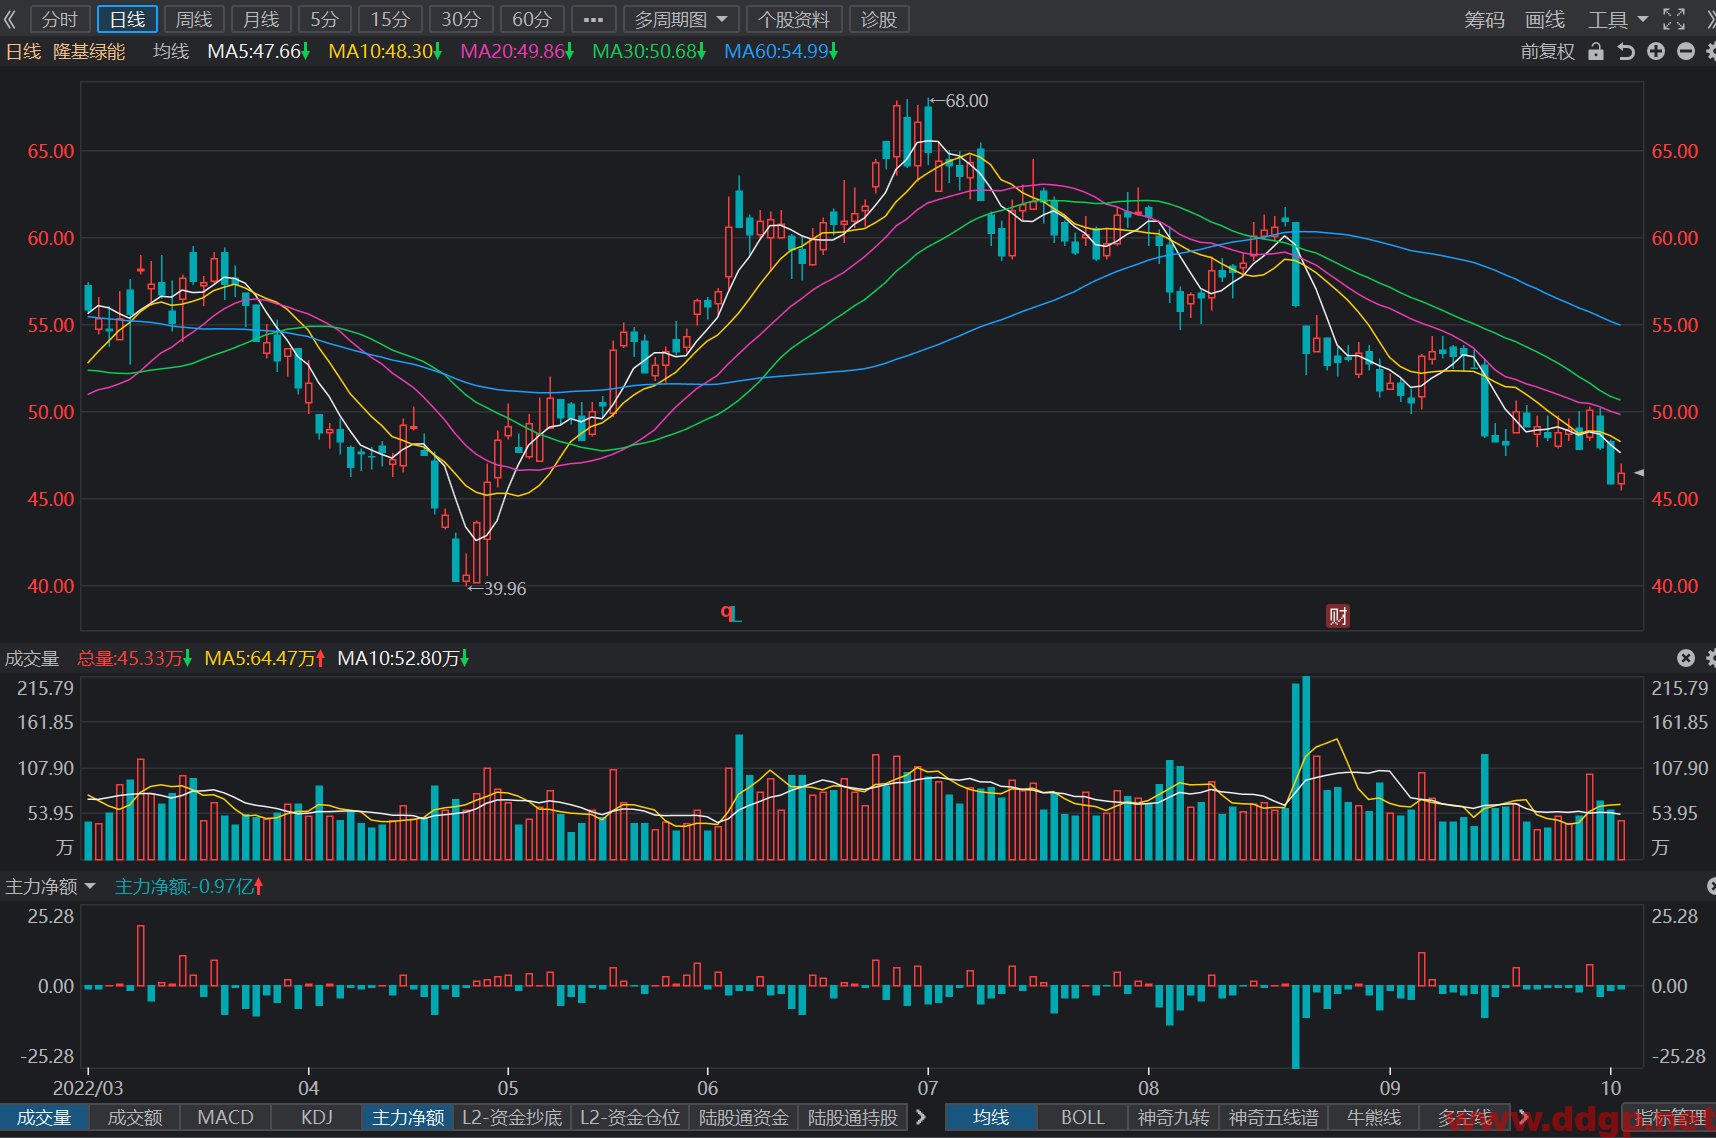Select the 30分 minute period

click(x=461, y=19)
